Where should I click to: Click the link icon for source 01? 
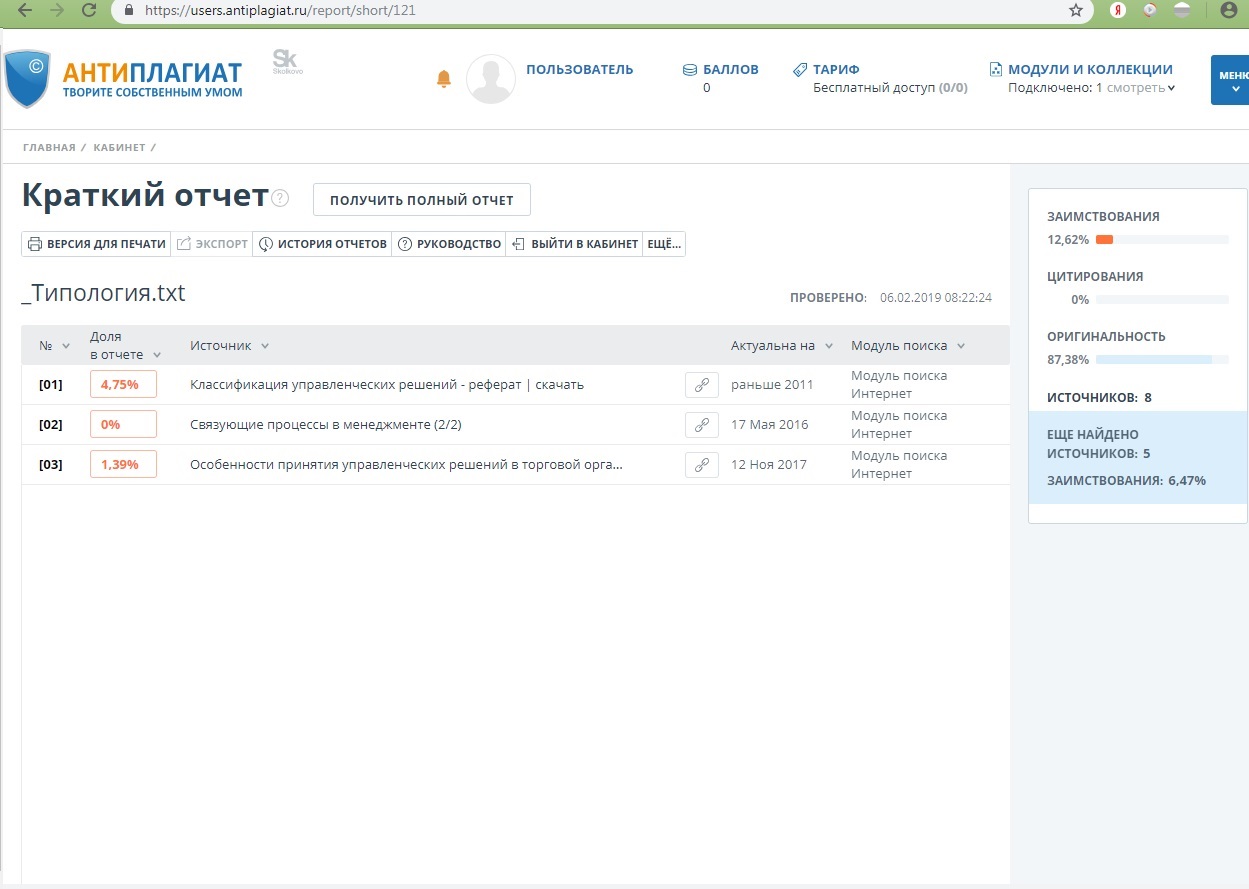(701, 385)
